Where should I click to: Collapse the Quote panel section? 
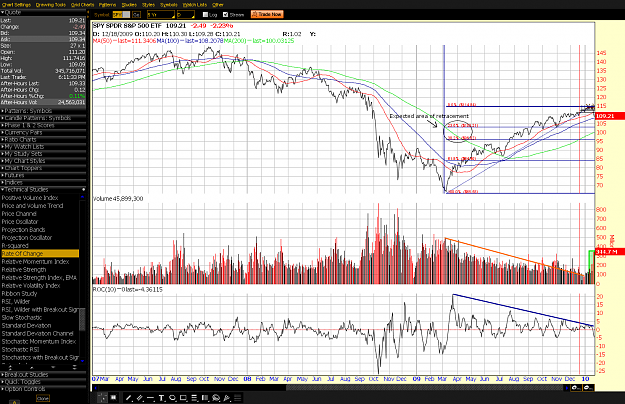click(43, 13)
